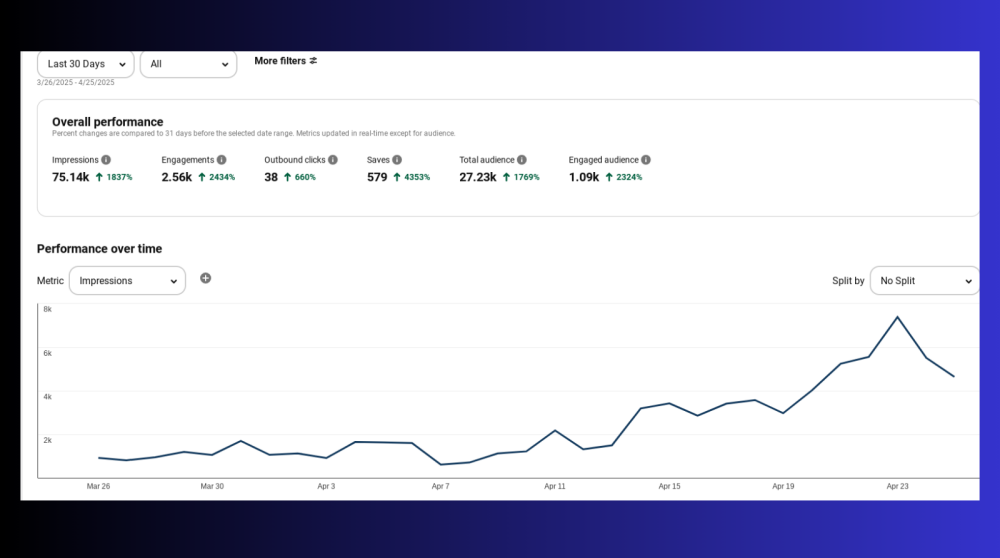1000x558 pixels.
Task: Click the Performance over time heading
Action: coord(99,249)
